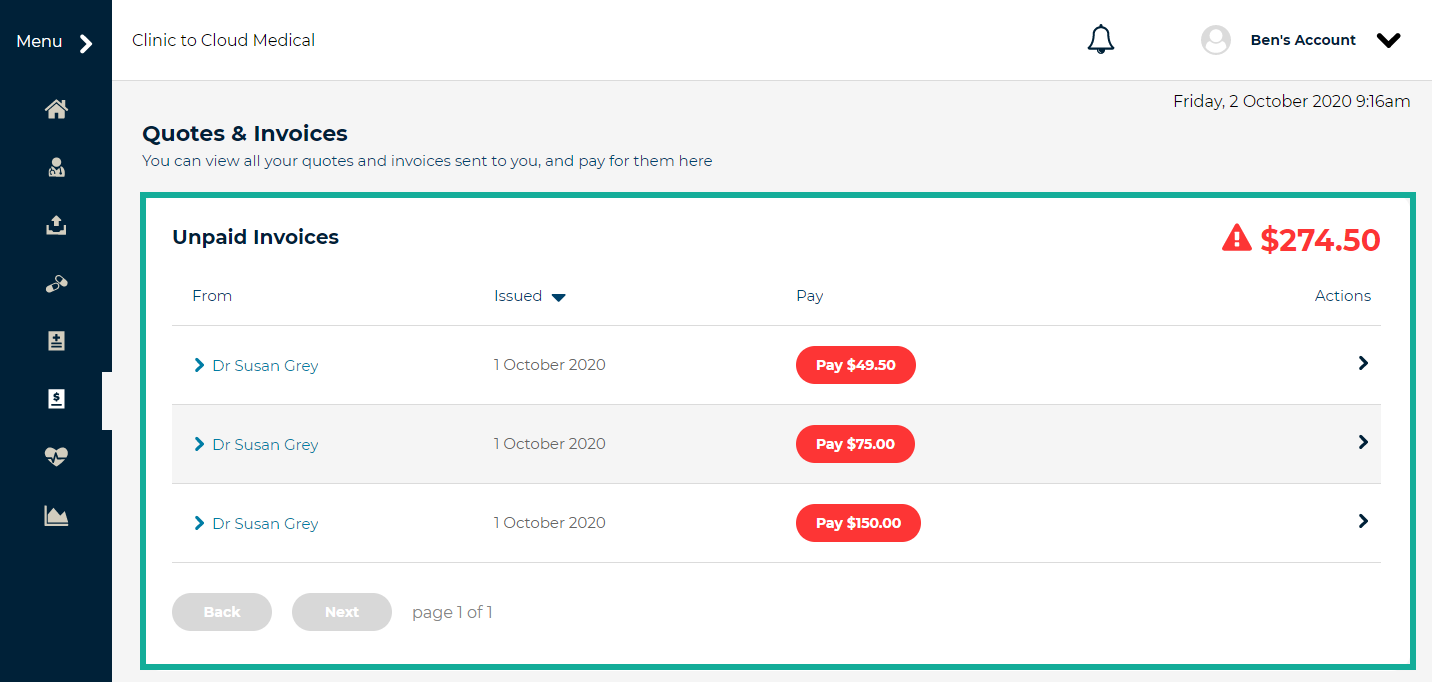The image size is (1432, 682).
Task: Click the Next pagination button
Action: [x=341, y=612]
